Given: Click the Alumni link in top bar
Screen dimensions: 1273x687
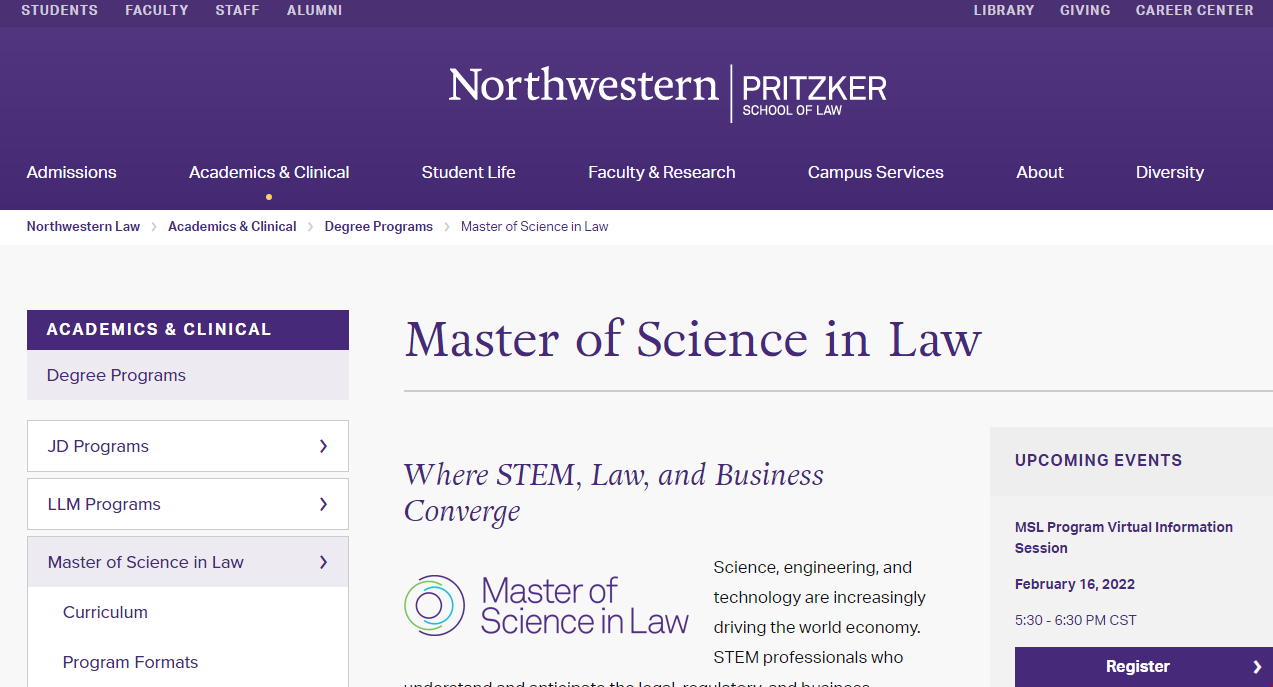Looking at the screenshot, I should (314, 10).
